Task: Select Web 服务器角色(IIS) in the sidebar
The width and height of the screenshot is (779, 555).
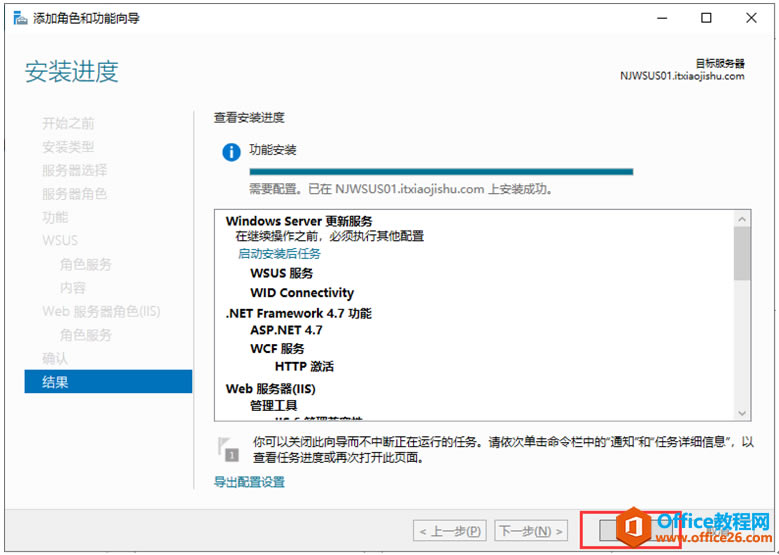Action: (x=101, y=312)
